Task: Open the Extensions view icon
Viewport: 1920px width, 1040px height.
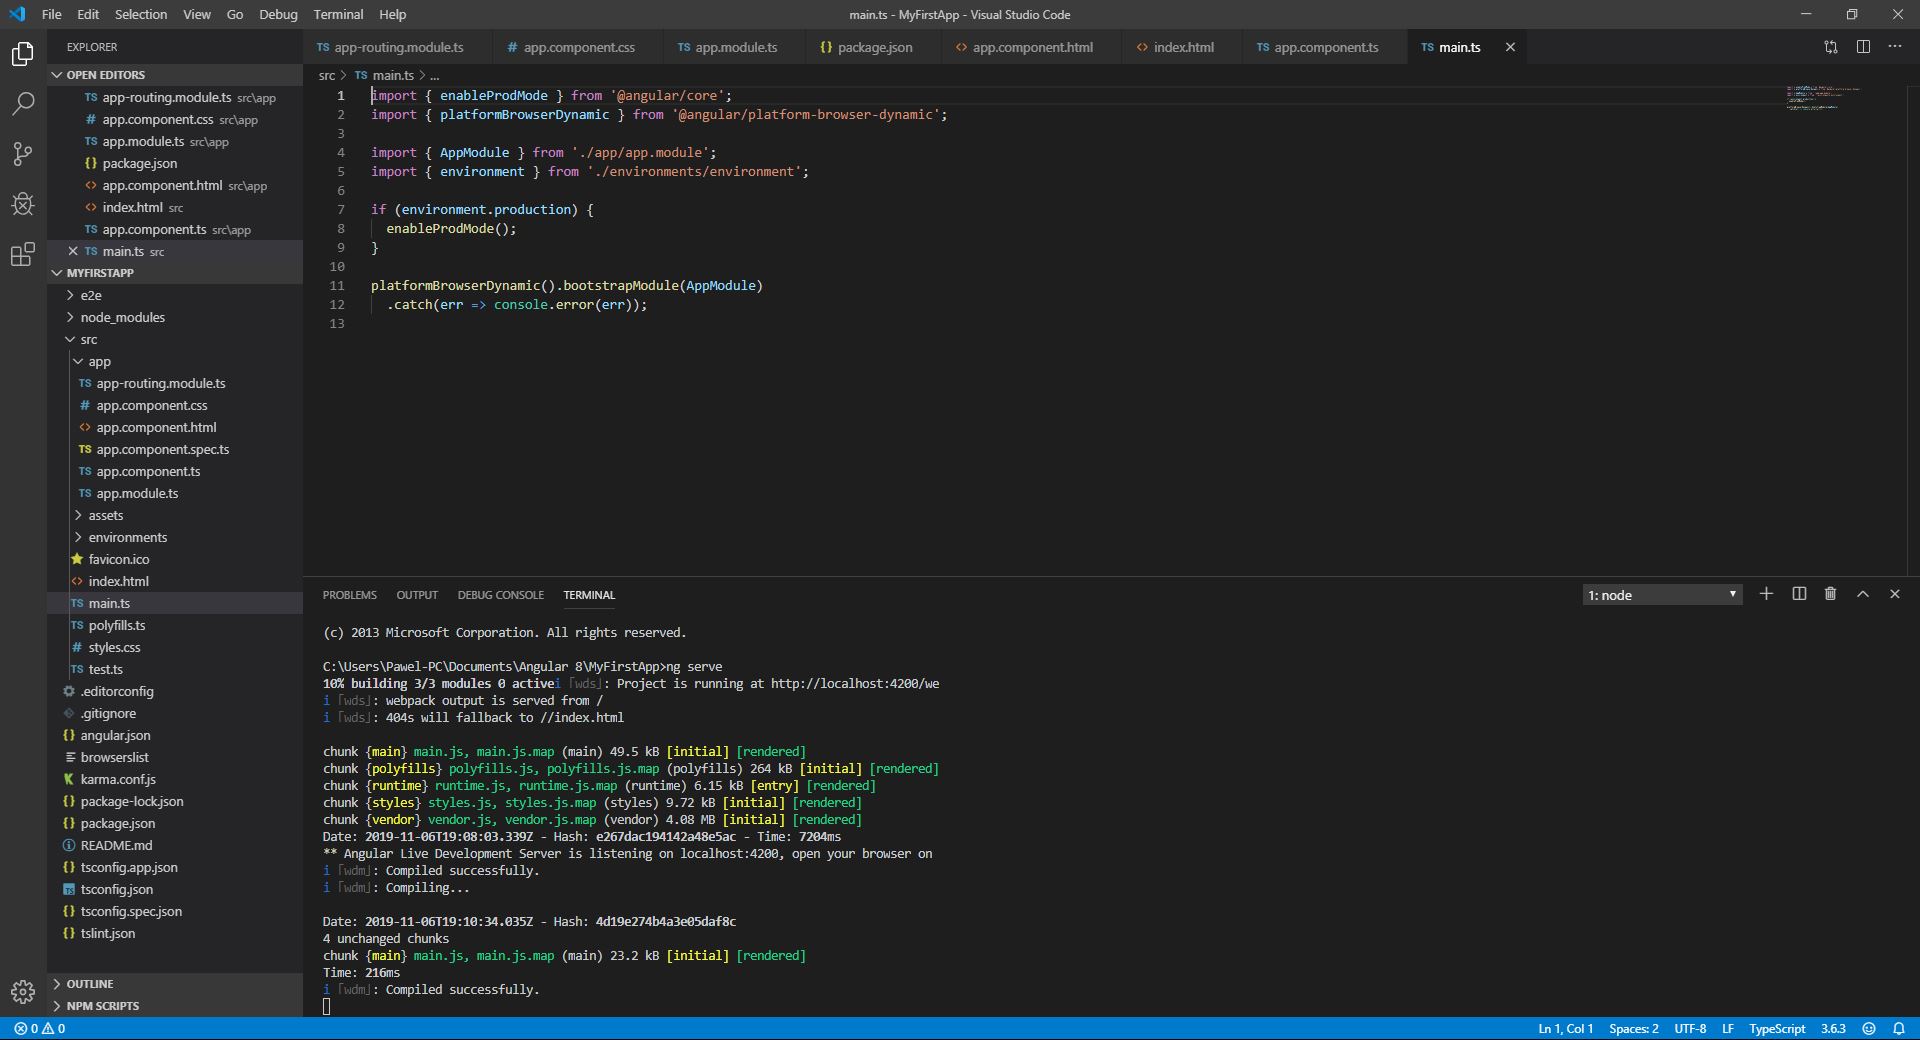Action: [23, 254]
